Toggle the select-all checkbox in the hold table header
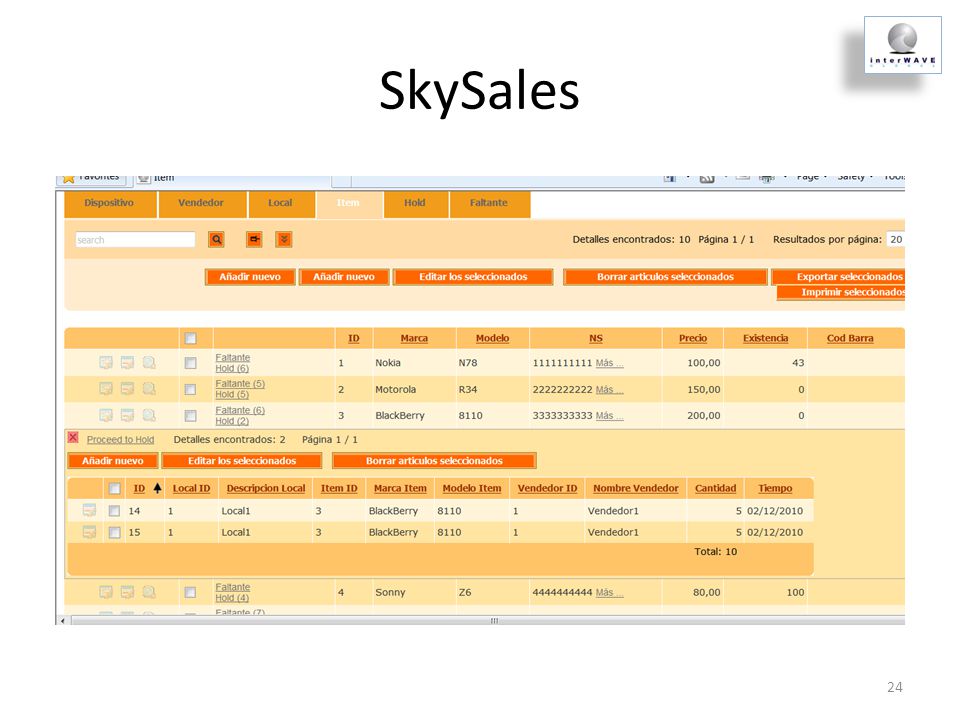This screenshot has height=720, width=960. pos(114,488)
